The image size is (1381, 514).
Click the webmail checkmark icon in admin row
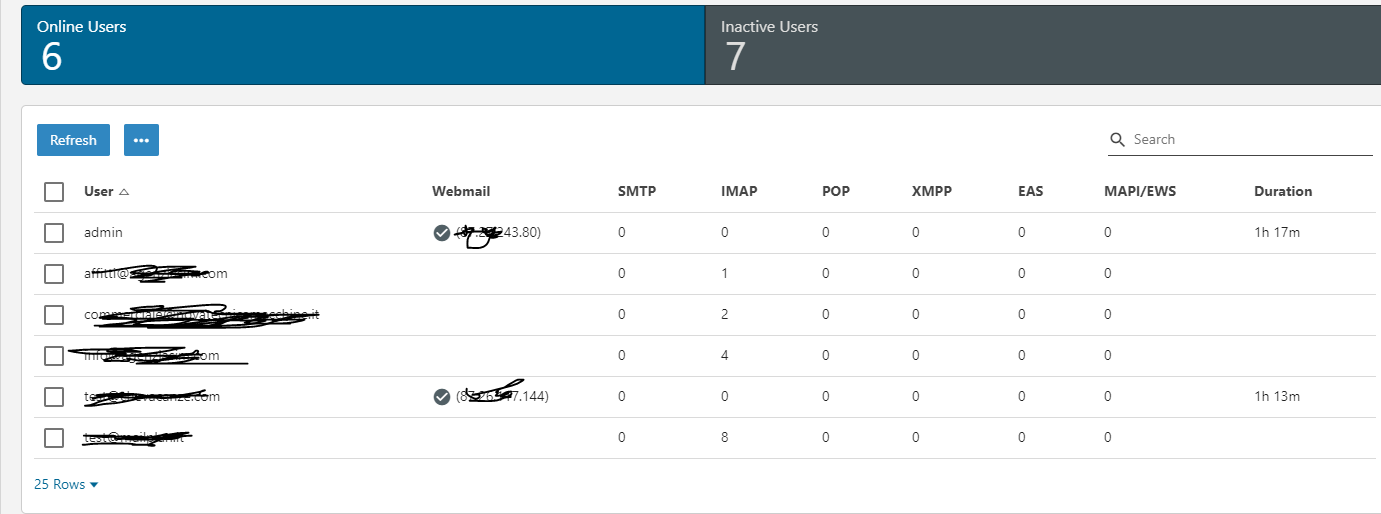441,233
